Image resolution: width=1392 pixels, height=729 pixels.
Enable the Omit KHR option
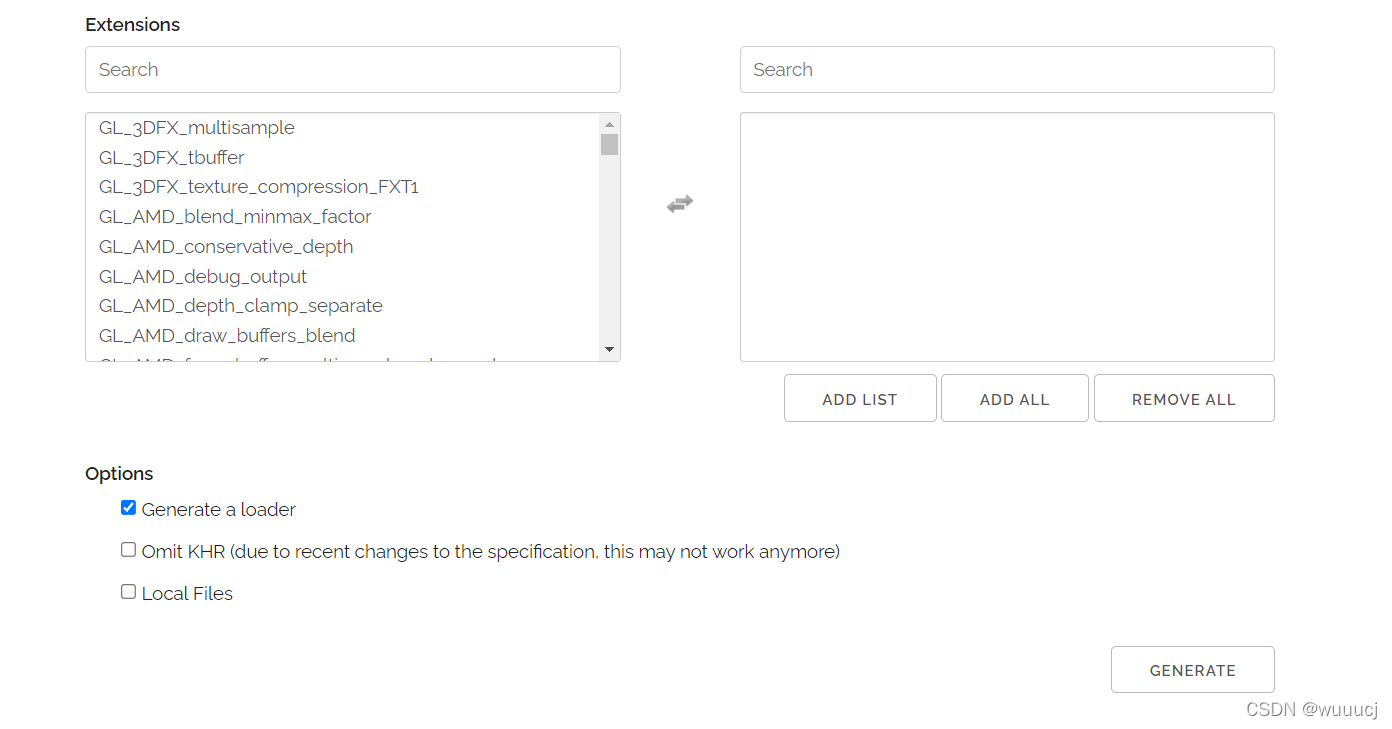(128, 550)
